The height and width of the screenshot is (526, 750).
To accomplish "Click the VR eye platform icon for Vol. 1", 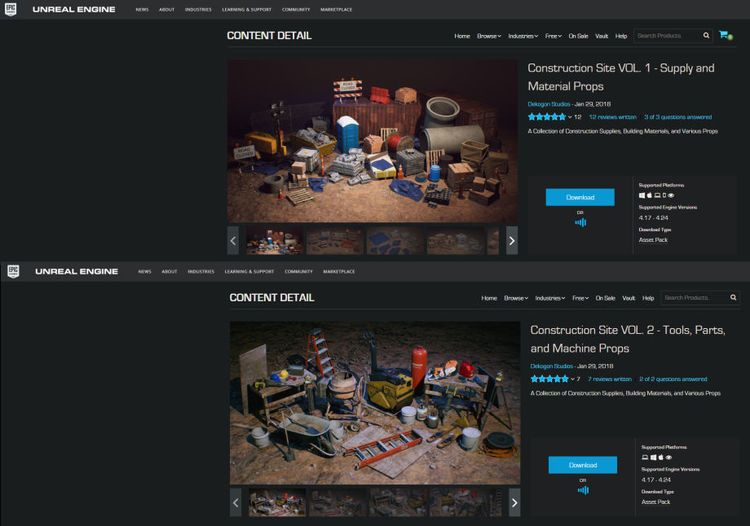I will 671,195.
